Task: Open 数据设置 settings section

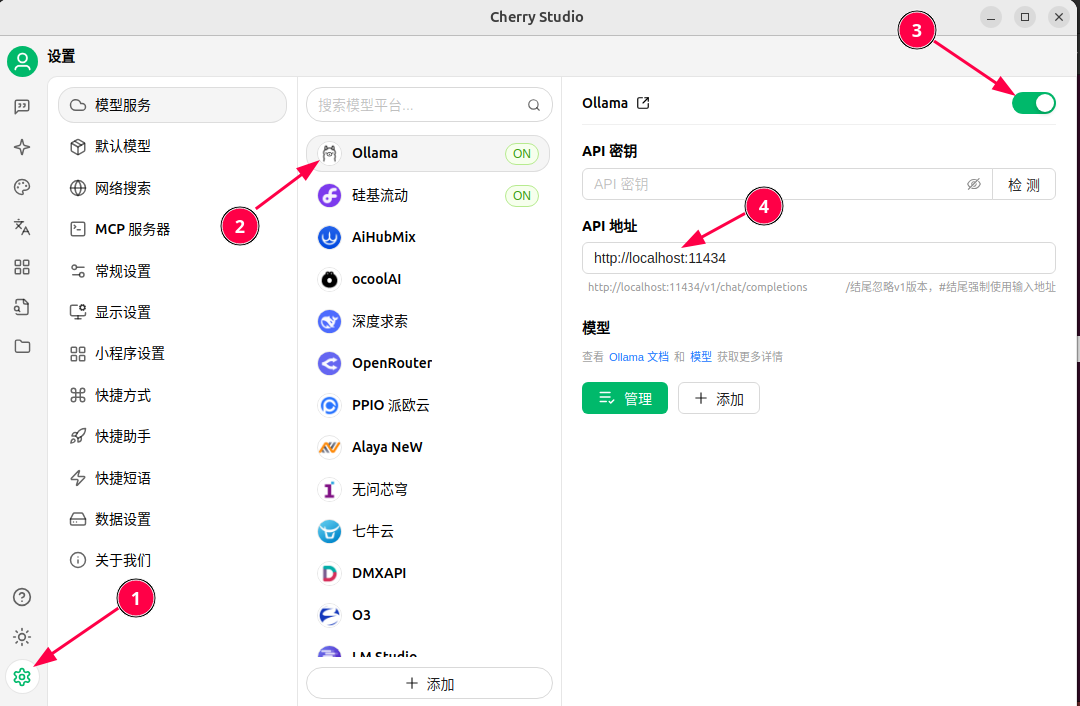Action: tap(172, 519)
